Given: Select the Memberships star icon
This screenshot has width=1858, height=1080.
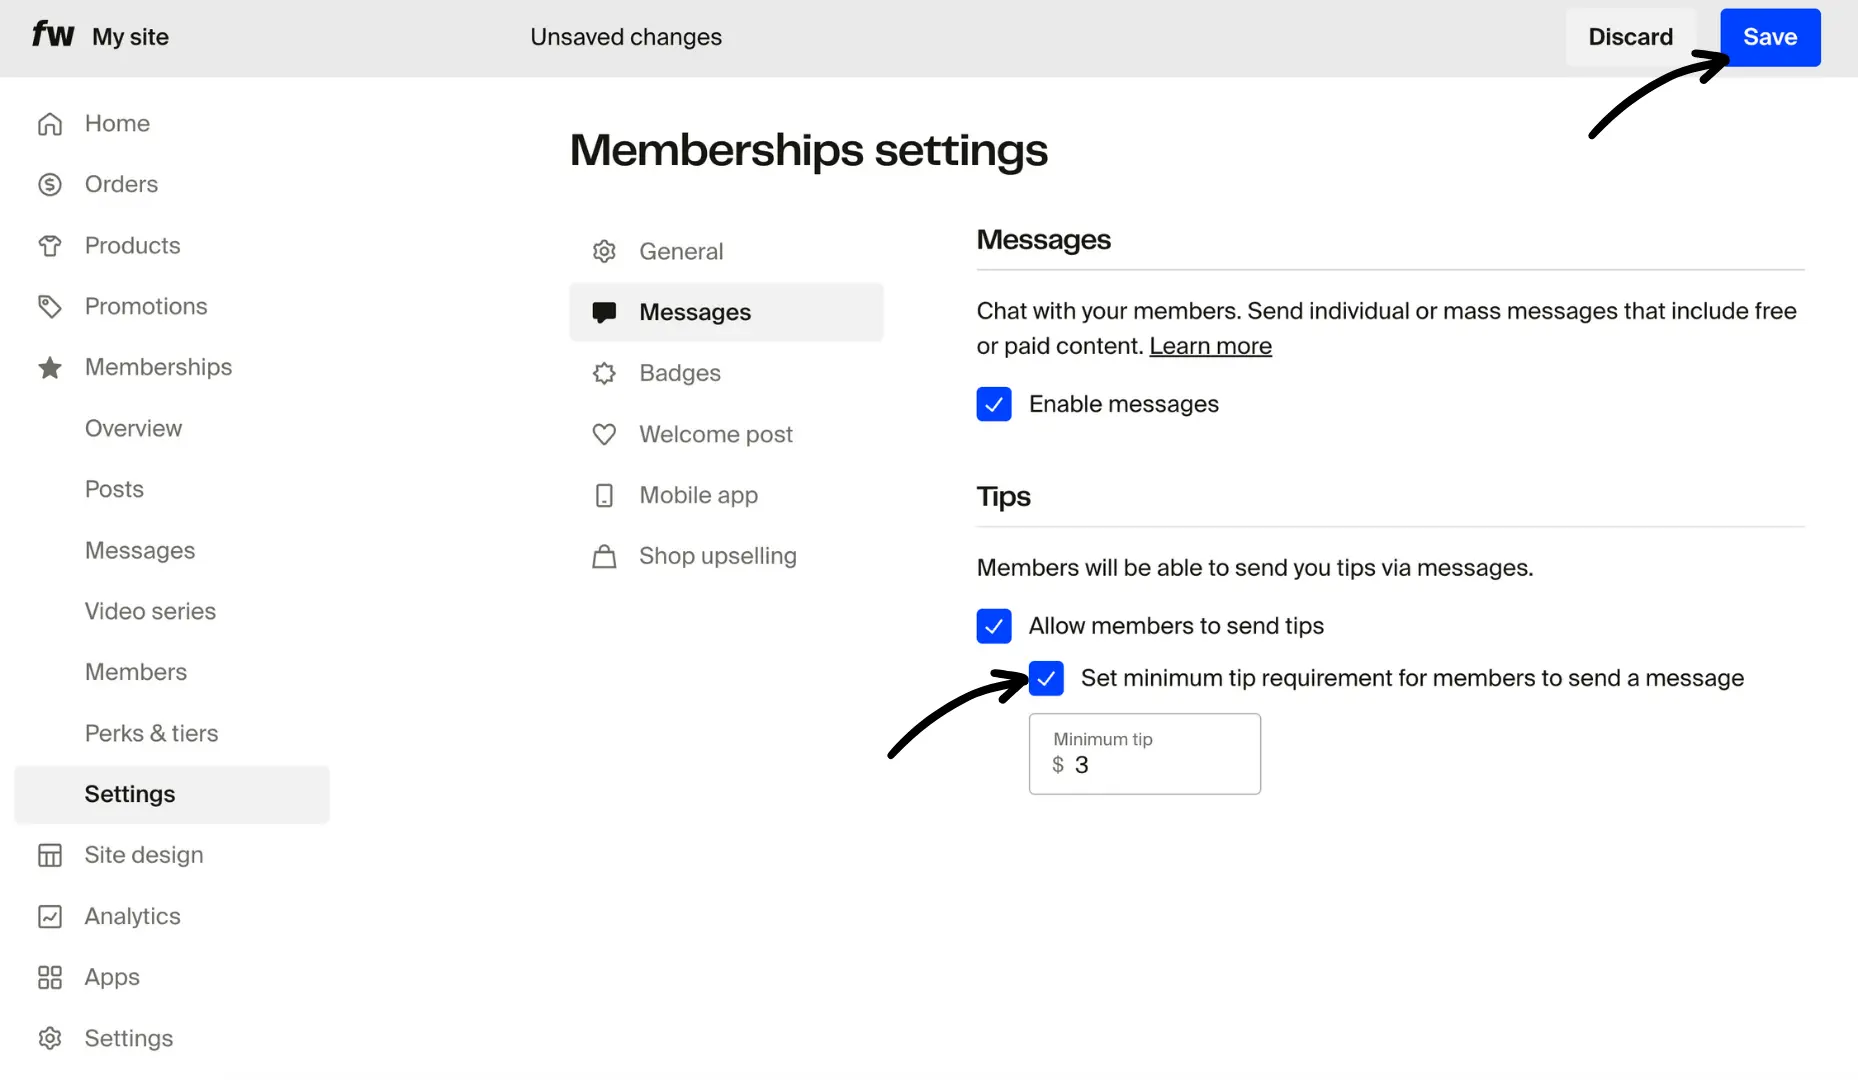Looking at the screenshot, I should (50, 368).
